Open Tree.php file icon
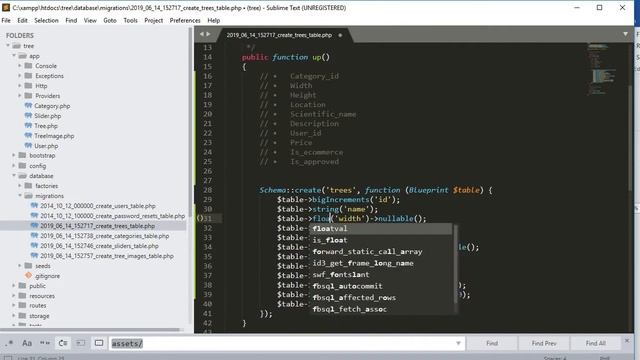Viewport: 640px width, 360px height. (x=28, y=126)
